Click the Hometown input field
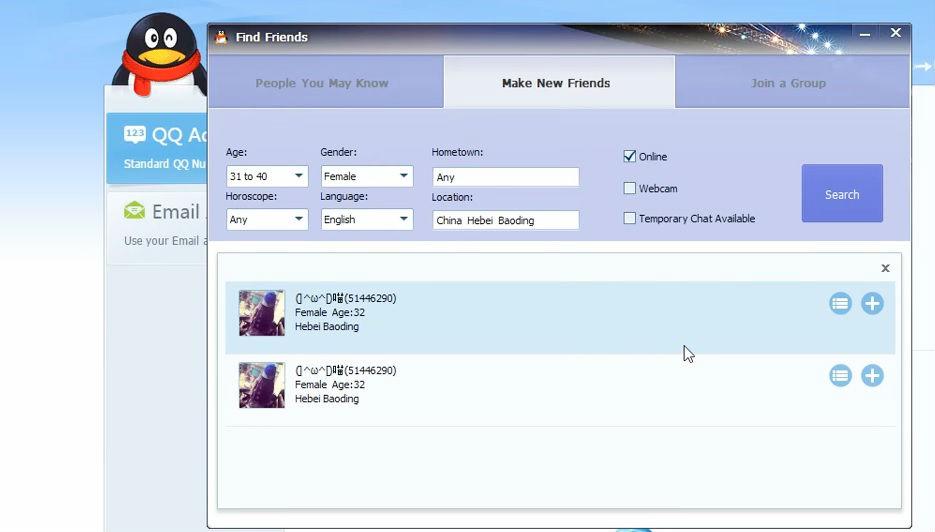Viewport: 935px width, 532px height. coord(505,177)
